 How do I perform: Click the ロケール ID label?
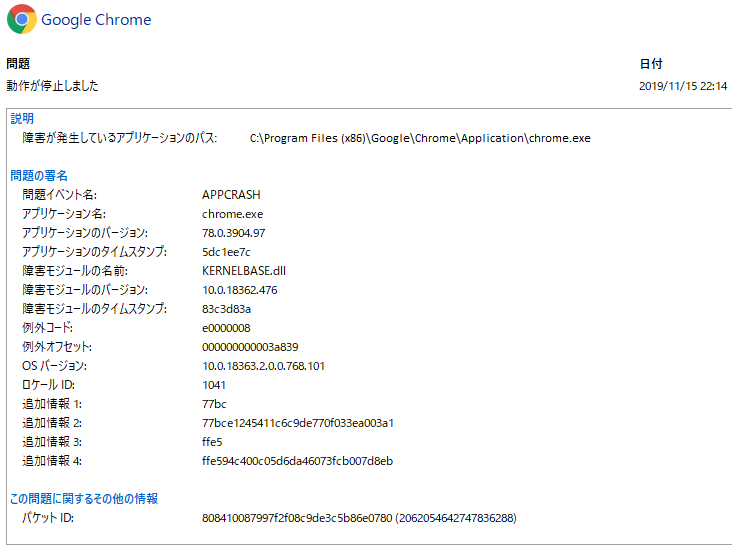[49, 385]
